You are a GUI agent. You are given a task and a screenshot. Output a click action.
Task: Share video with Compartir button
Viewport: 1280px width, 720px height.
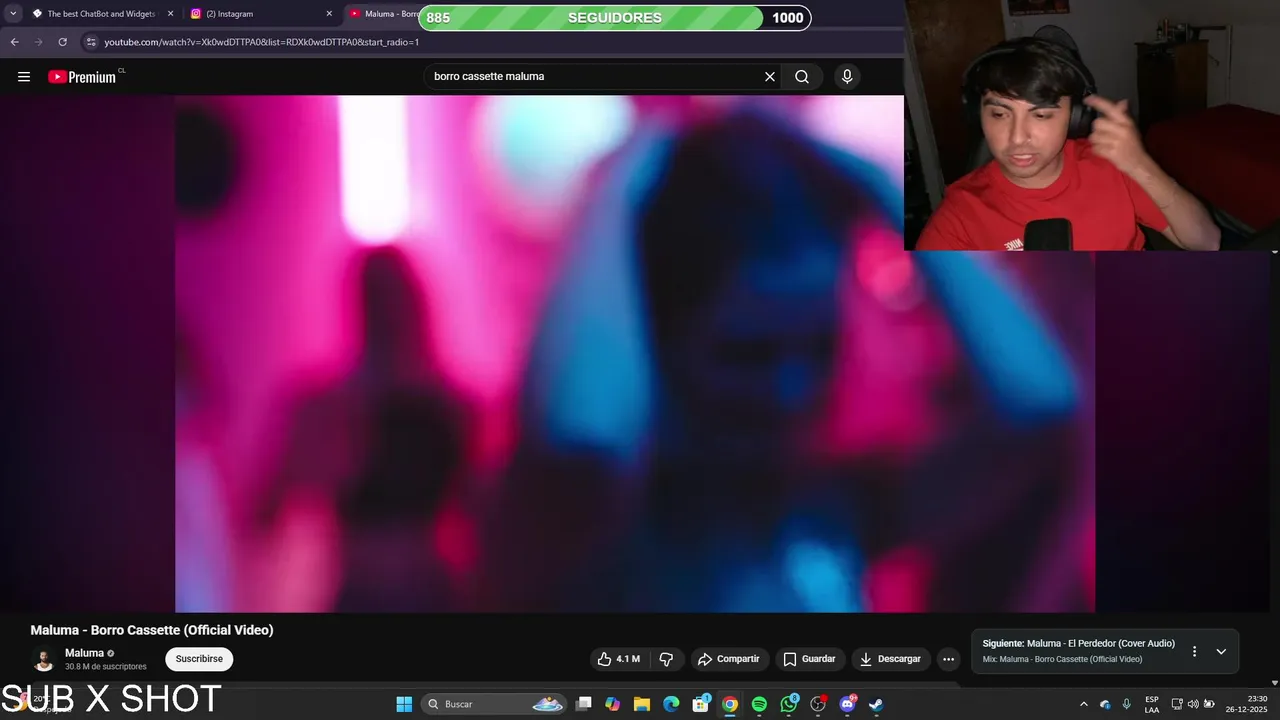point(729,659)
